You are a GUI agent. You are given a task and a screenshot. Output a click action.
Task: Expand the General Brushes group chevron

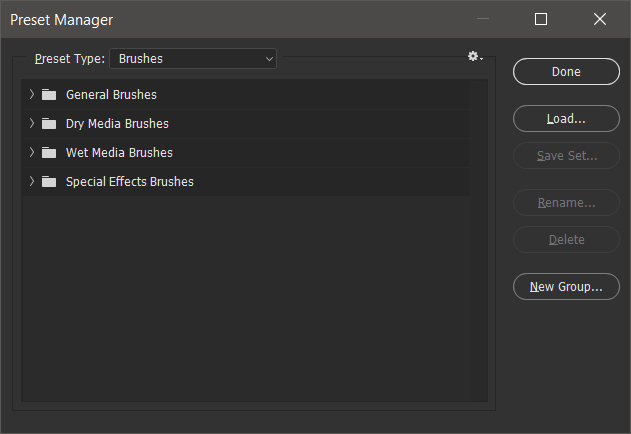[x=32, y=94]
